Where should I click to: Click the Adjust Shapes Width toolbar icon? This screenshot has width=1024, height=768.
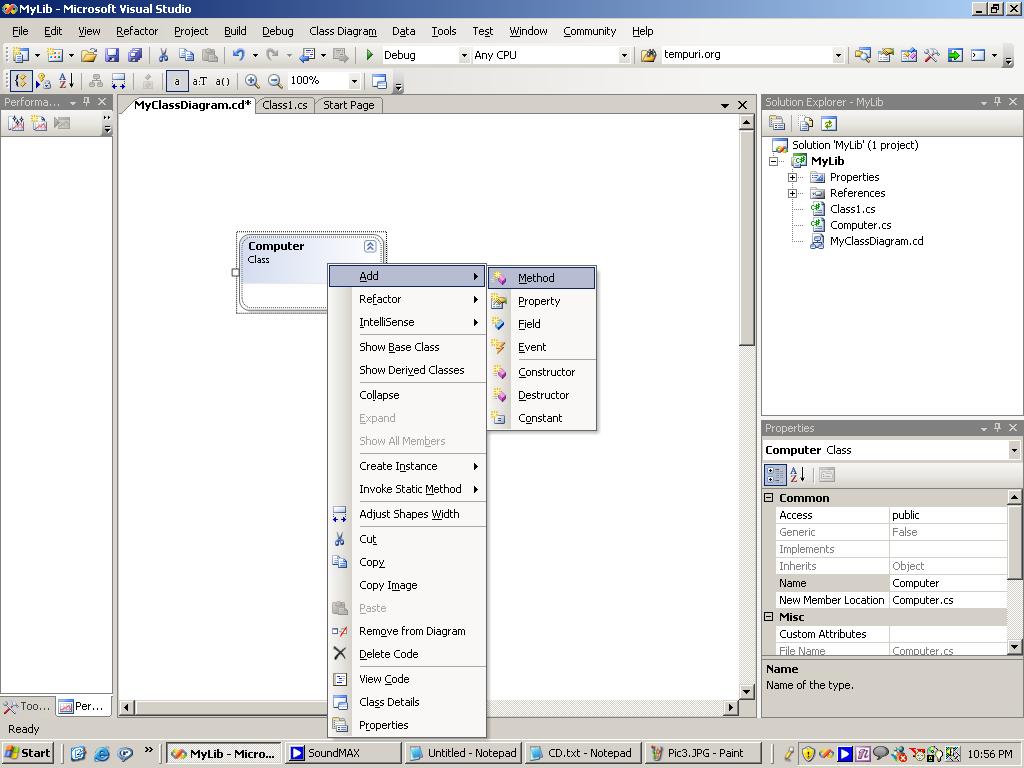click(x=119, y=81)
